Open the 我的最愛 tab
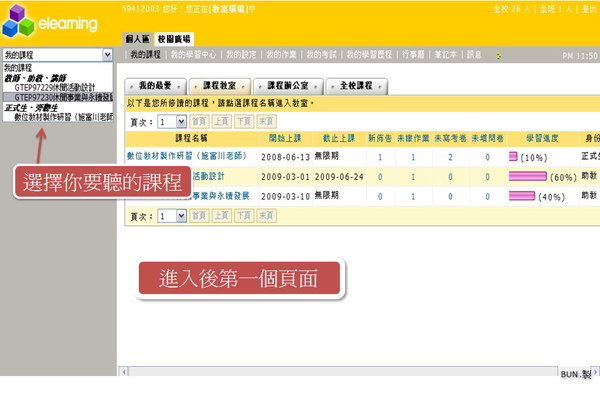This screenshot has height=396, width=600. (x=155, y=86)
